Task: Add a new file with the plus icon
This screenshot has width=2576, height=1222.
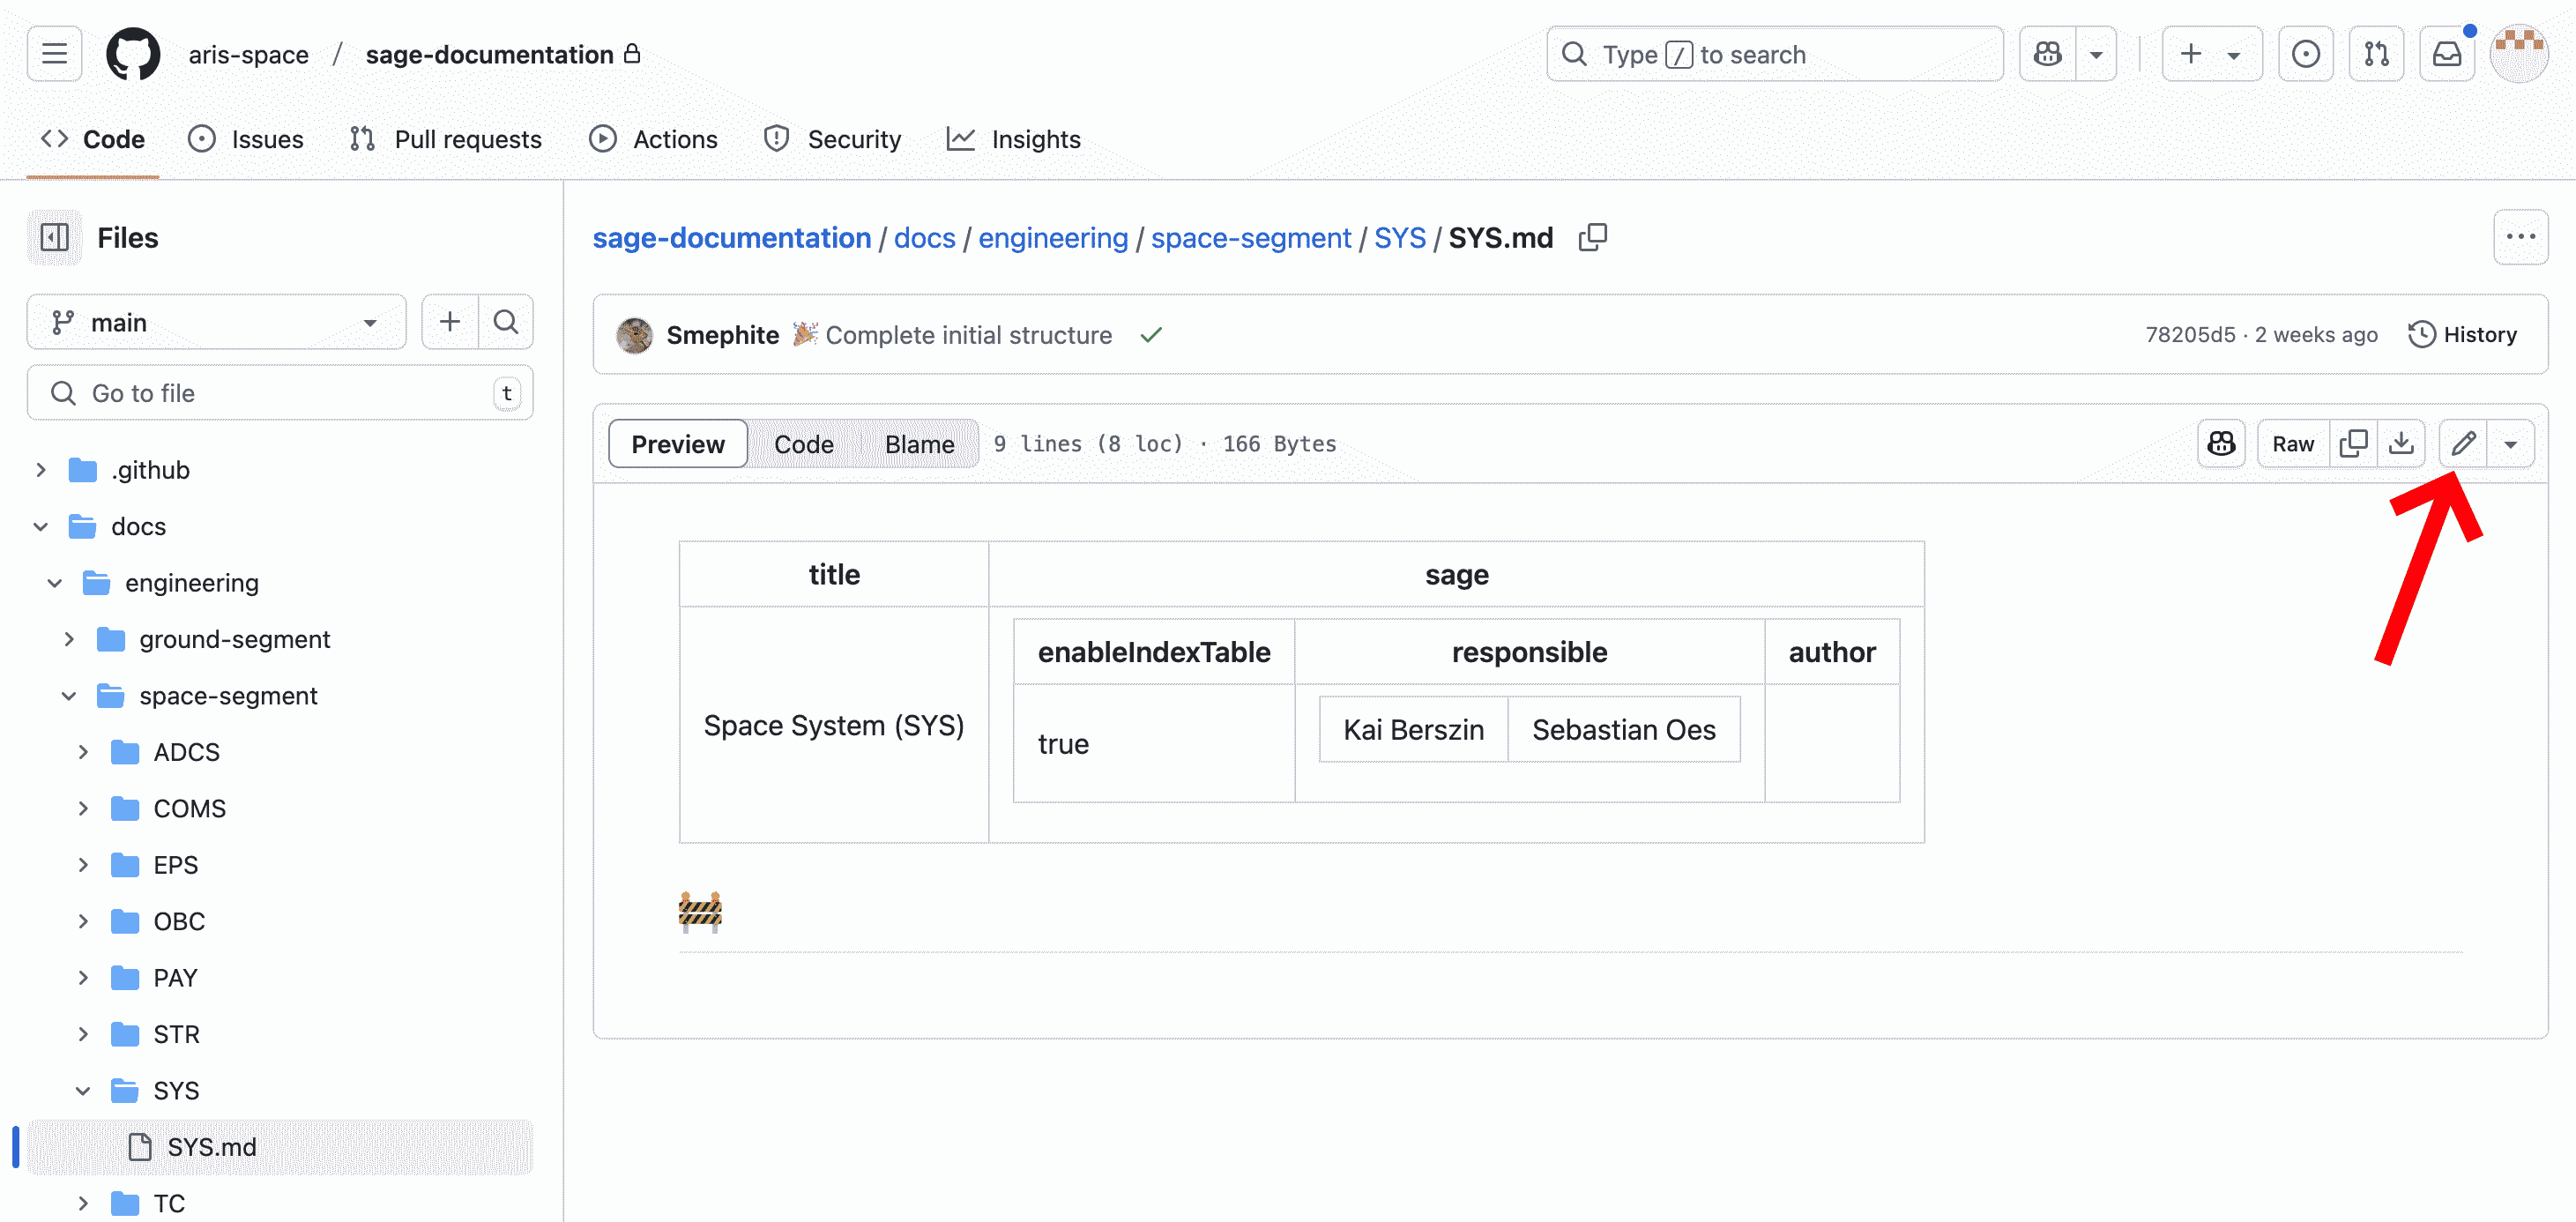Action: pyautogui.click(x=449, y=322)
